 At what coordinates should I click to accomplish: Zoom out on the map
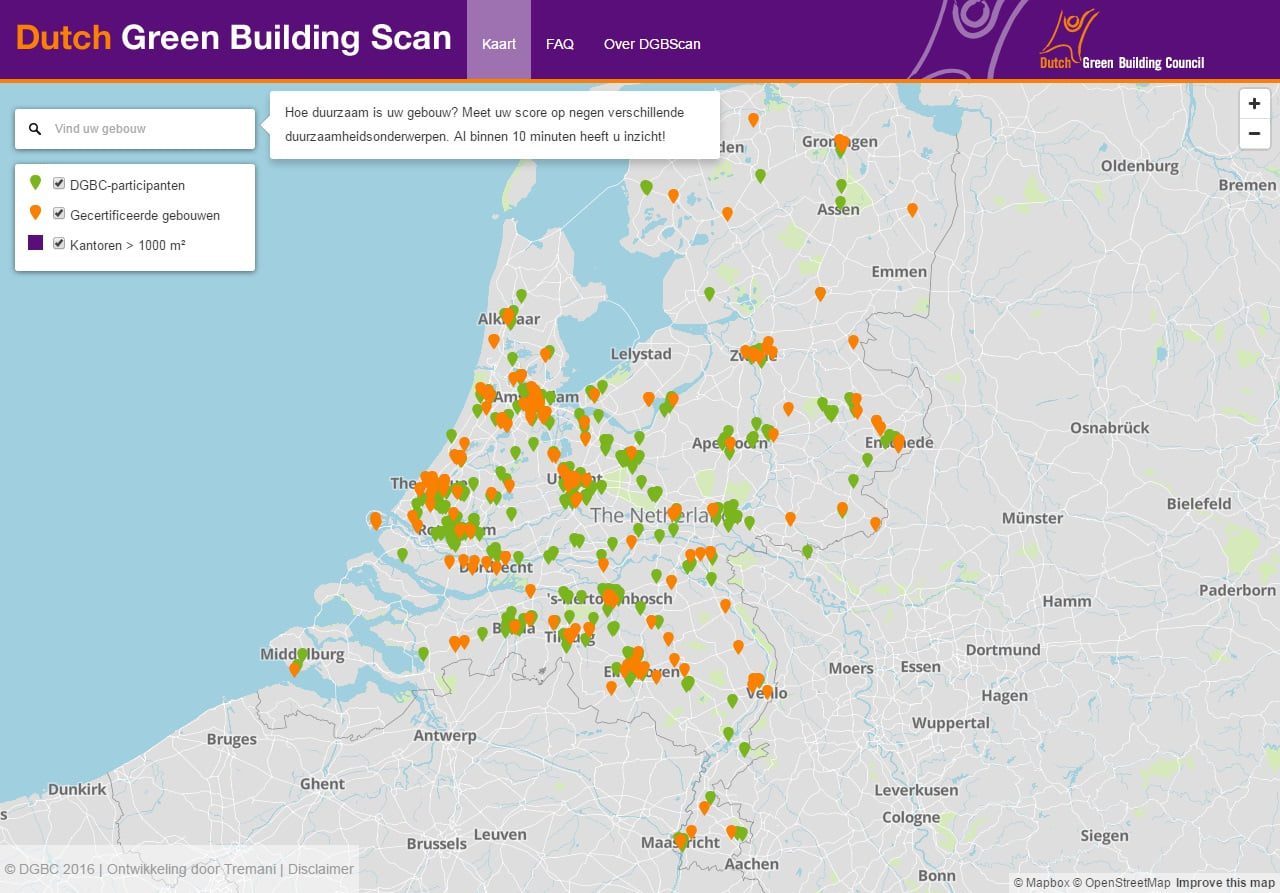coord(1254,134)
